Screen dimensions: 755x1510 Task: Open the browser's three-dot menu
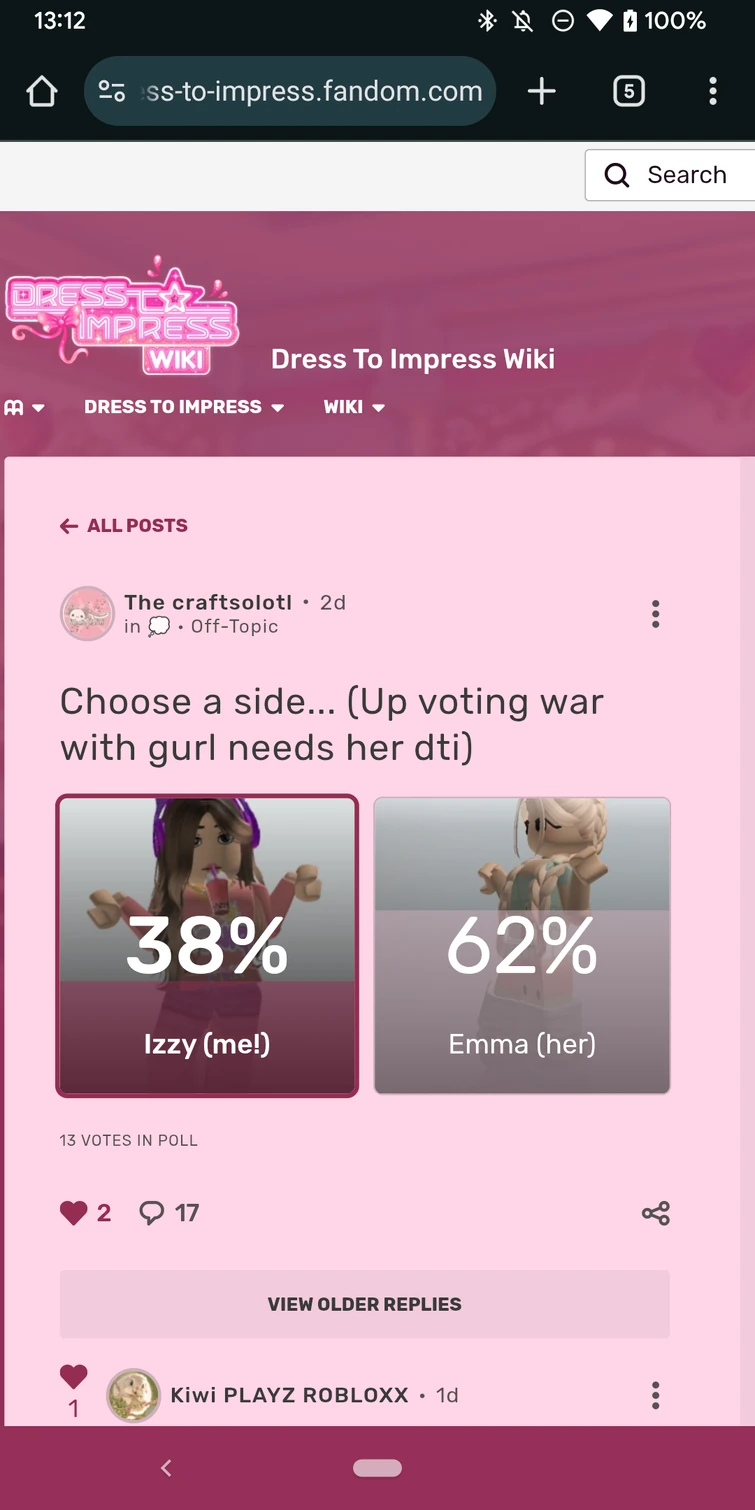[x=712, y=90]
